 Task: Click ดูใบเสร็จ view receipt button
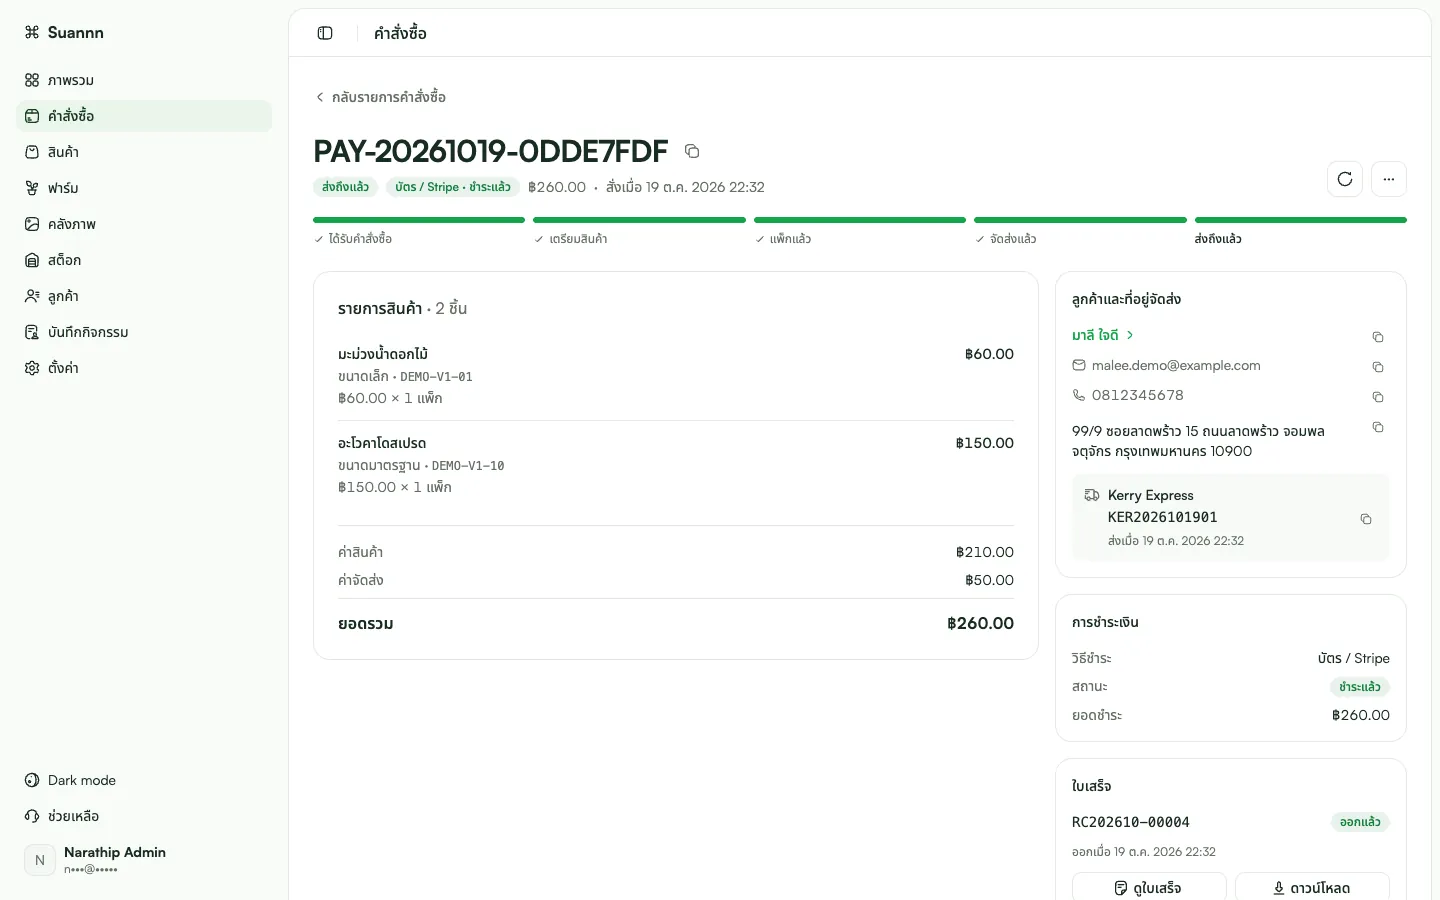pyautogui.click(x=1149, y=888)
